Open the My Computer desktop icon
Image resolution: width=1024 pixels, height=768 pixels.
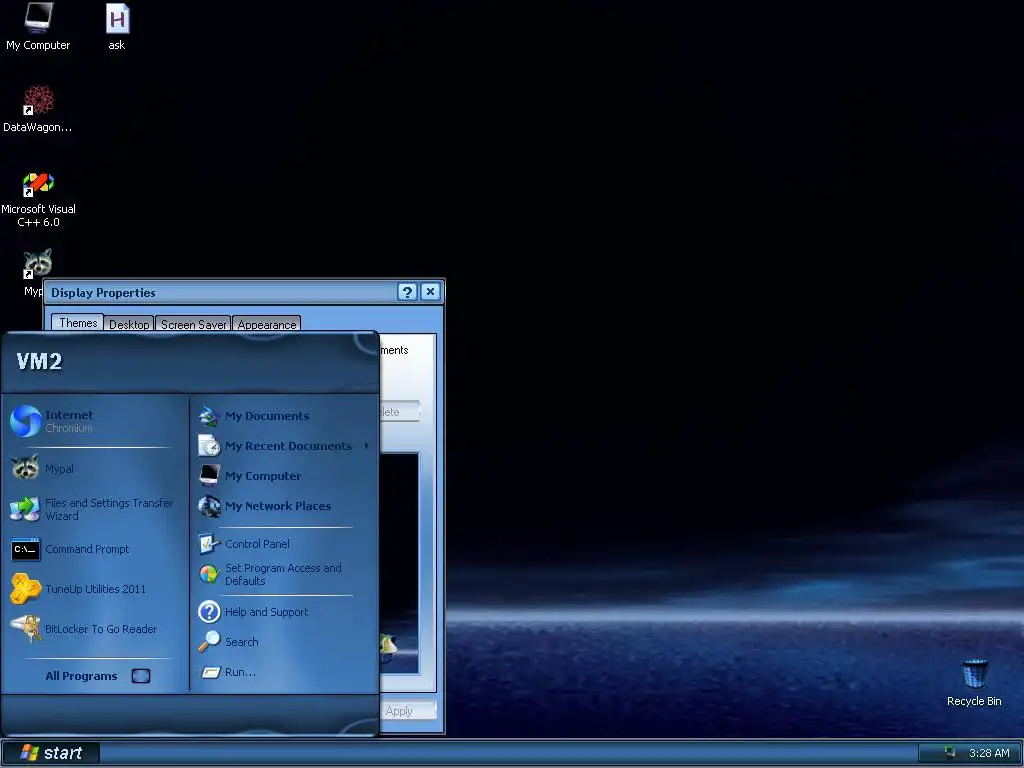38,26
